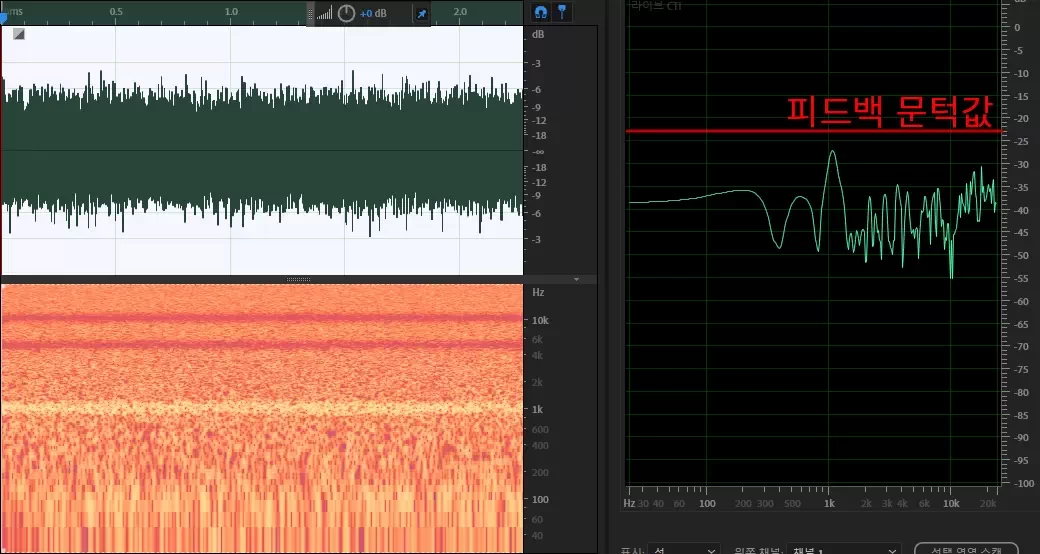The height and width of the screenshot is (554, 1040).
Task: Click the playhead marker on the timeline
Action: (3, 17)
